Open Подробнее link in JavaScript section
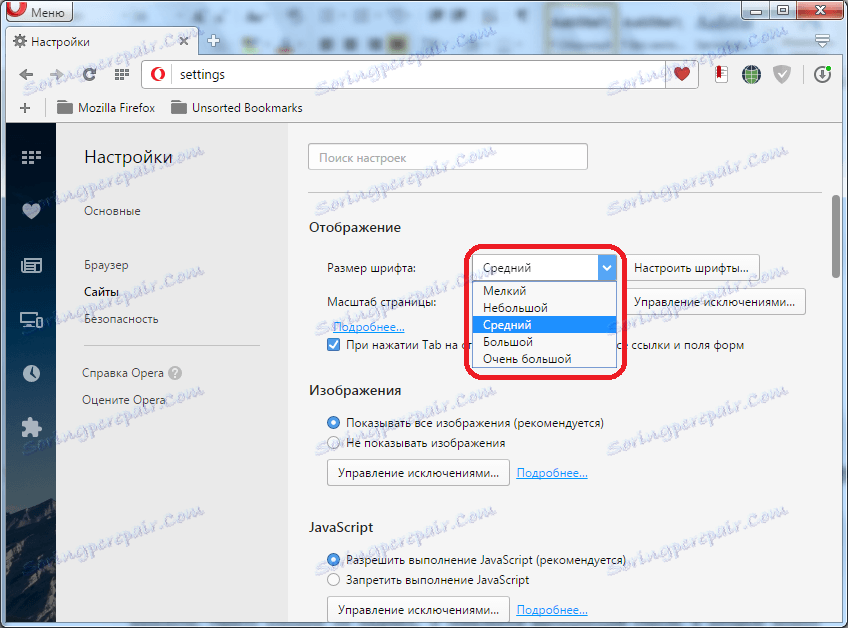The image size is (848, 628). (552, 610)
